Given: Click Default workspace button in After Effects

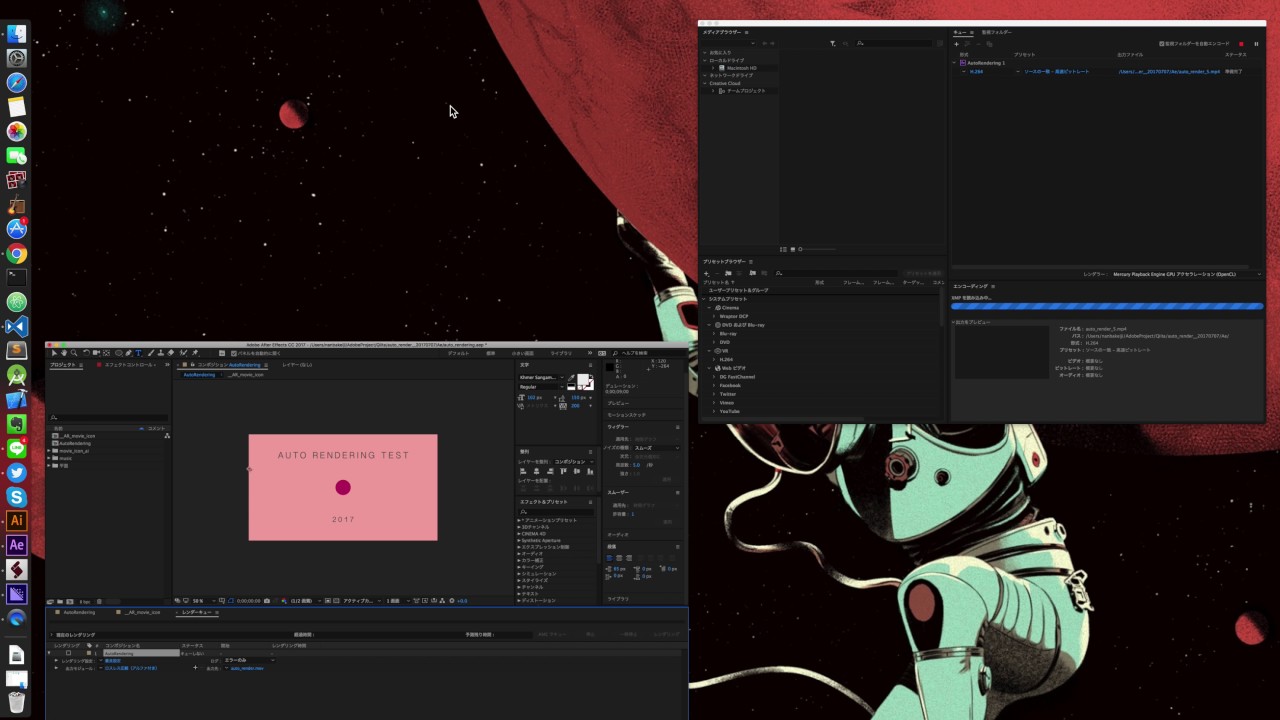Looking at the screenshot, I should coord(458,353).
